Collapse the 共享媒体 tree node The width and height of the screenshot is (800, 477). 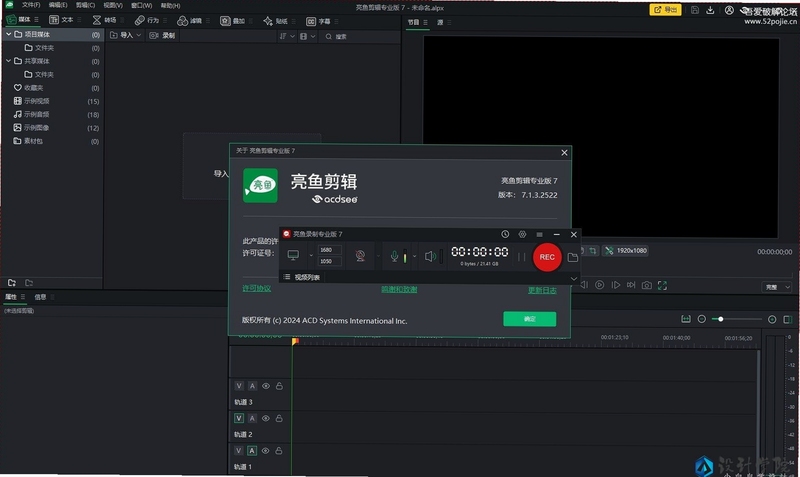coord(9,61)
